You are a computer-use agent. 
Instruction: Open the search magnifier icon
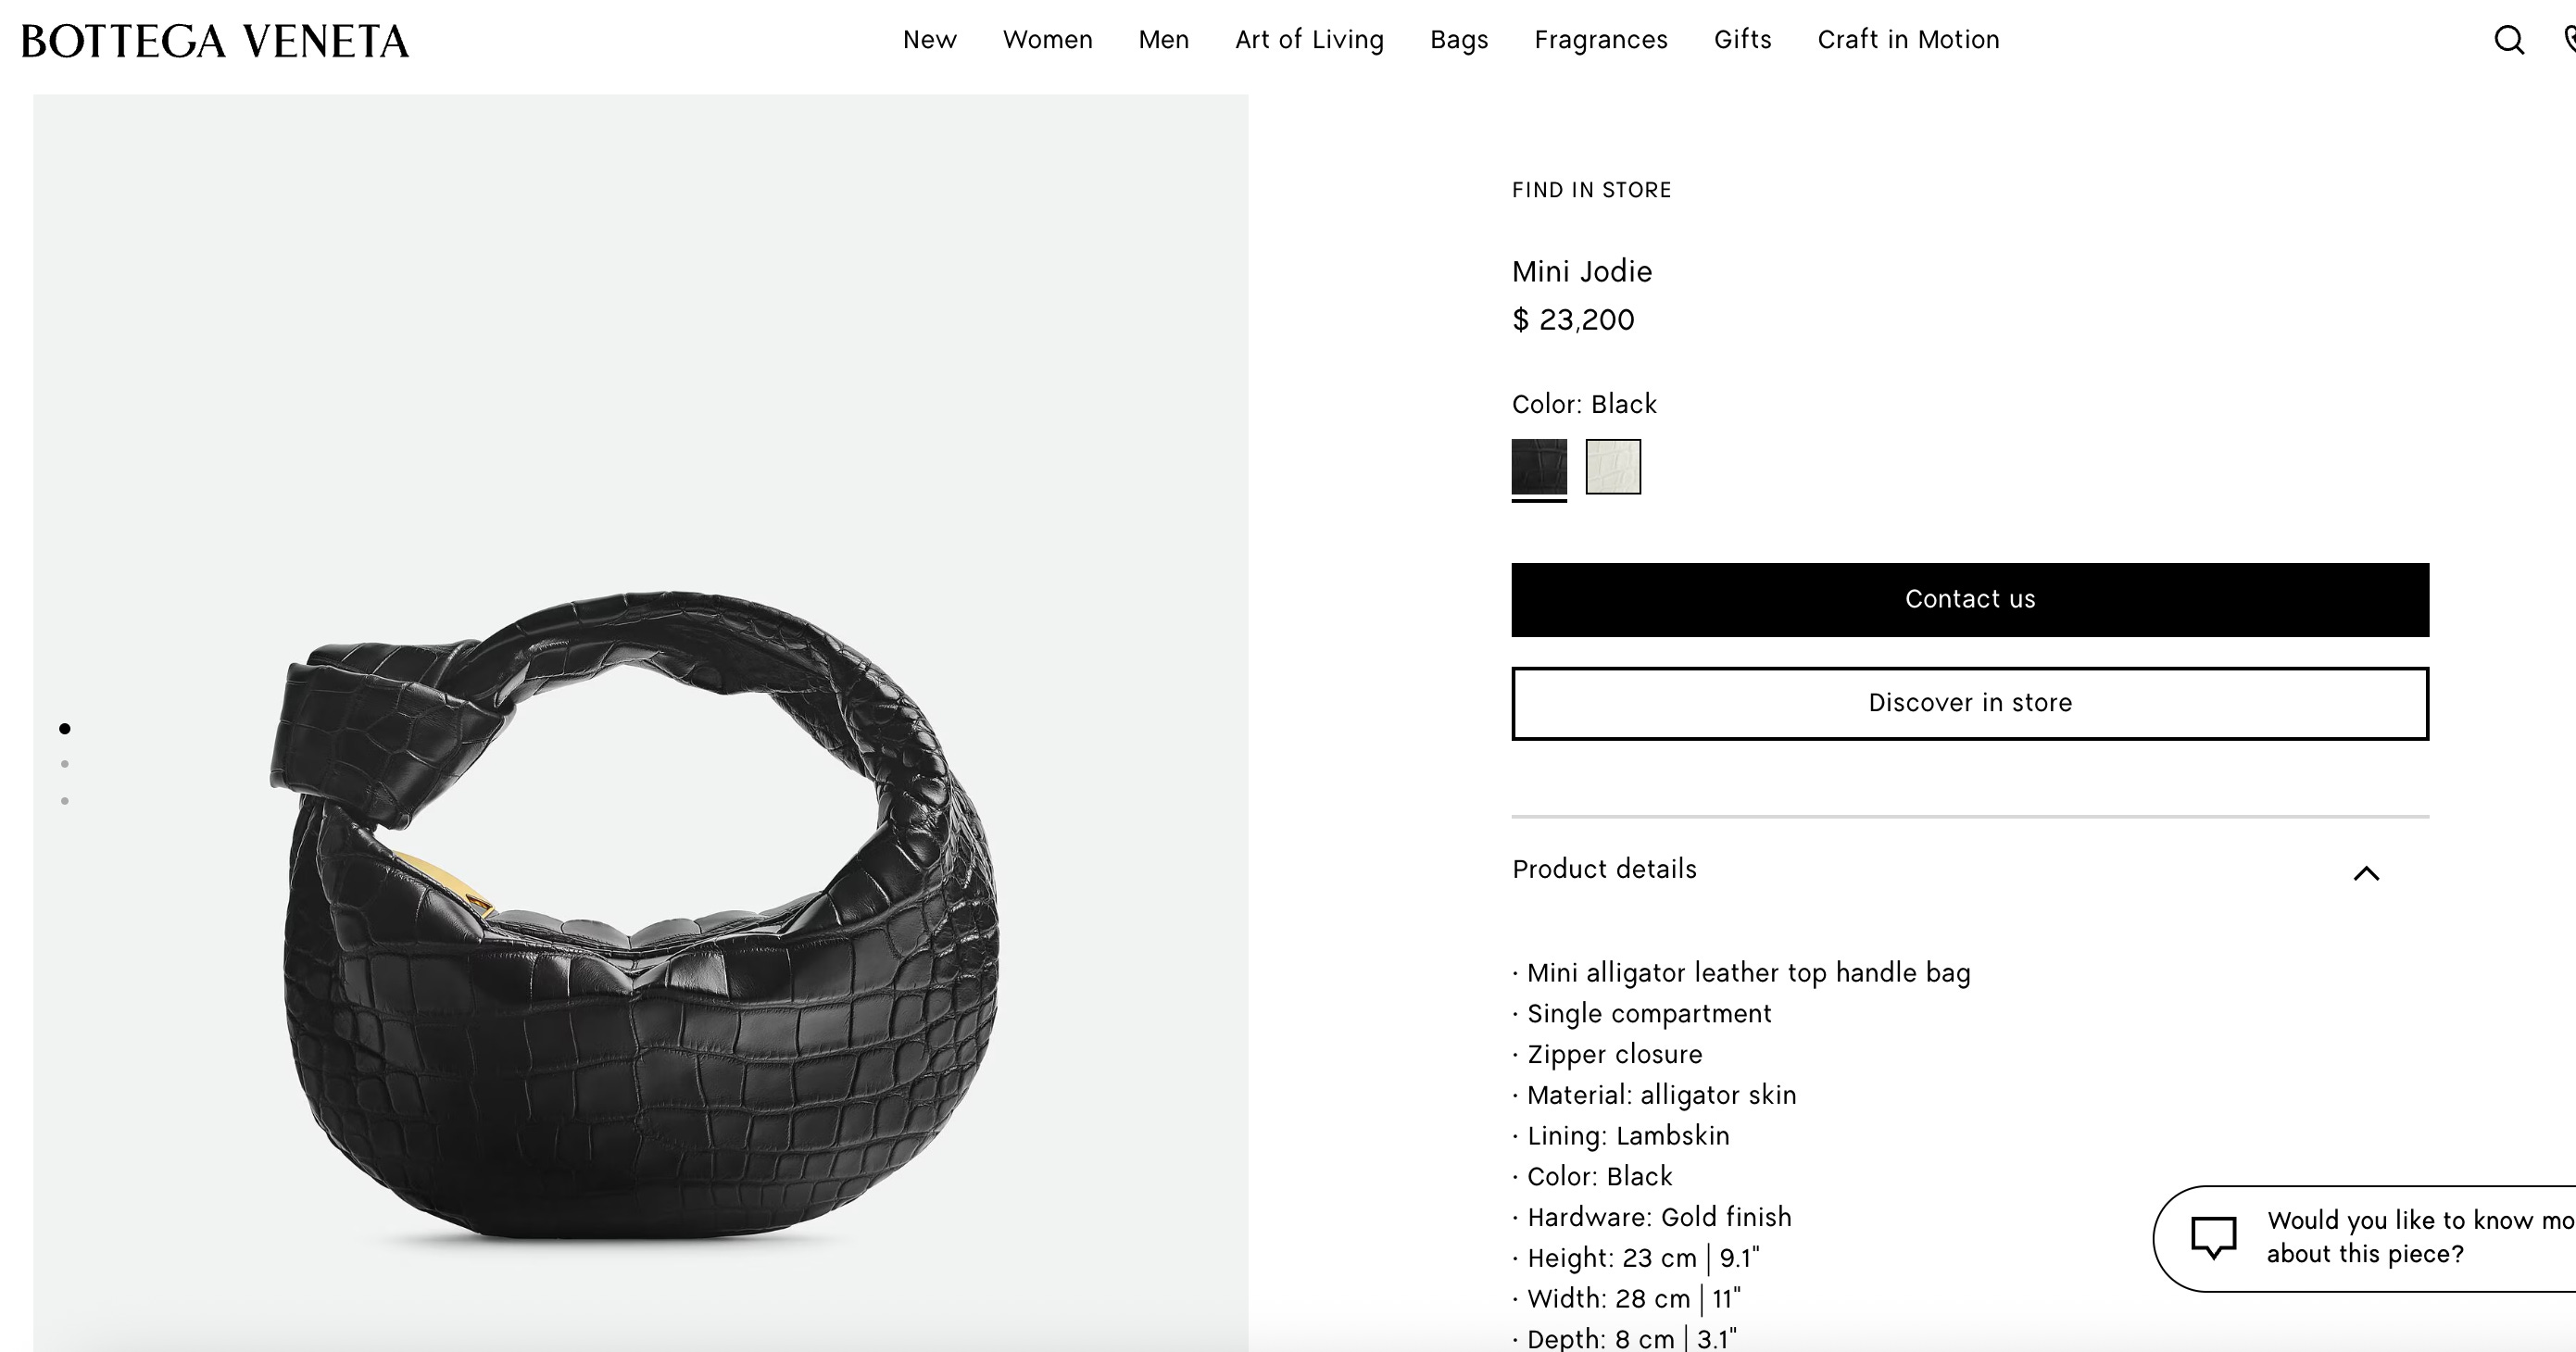2509,40
